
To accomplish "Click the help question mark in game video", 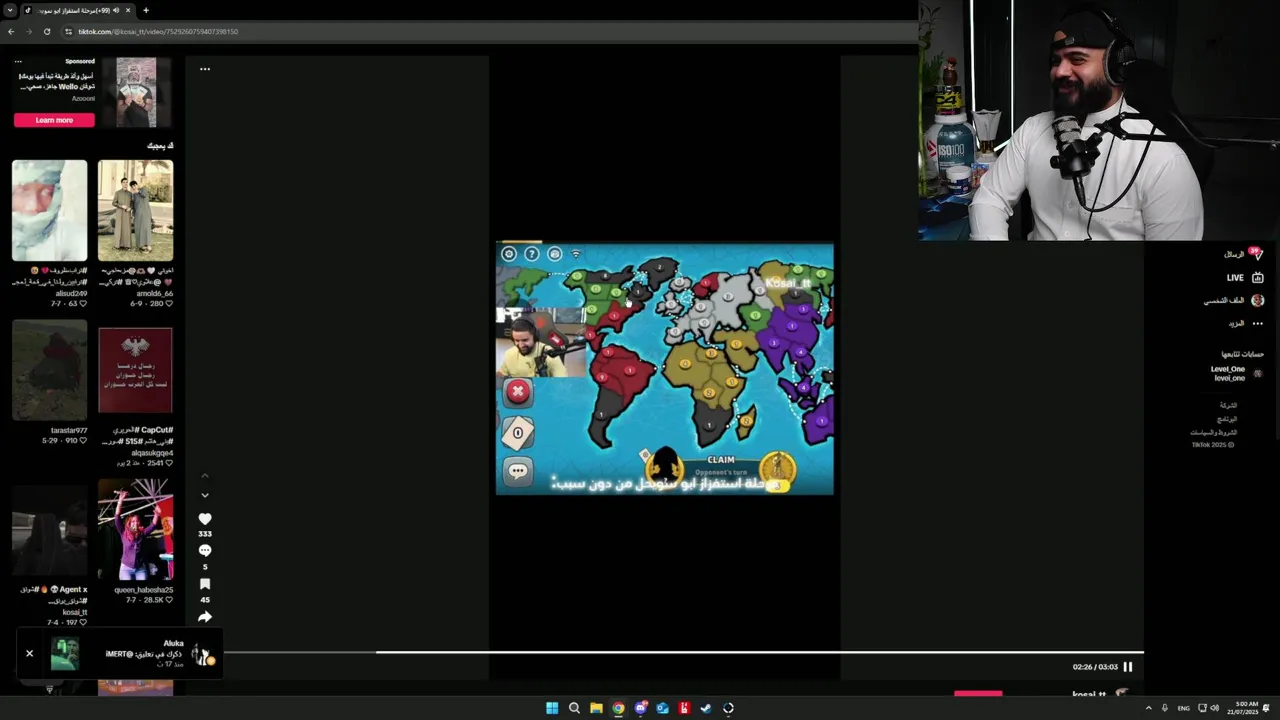I will (x=532, y=254).
